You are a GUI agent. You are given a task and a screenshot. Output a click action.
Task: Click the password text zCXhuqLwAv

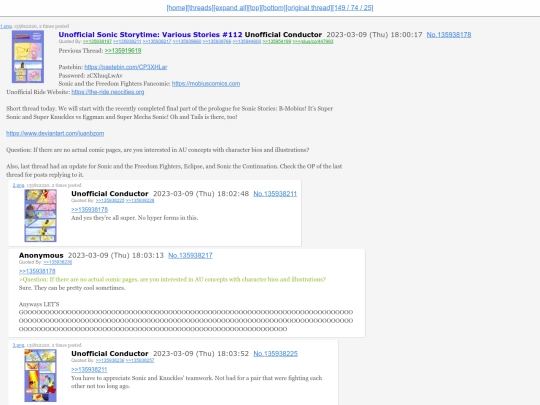pos(104,75)
